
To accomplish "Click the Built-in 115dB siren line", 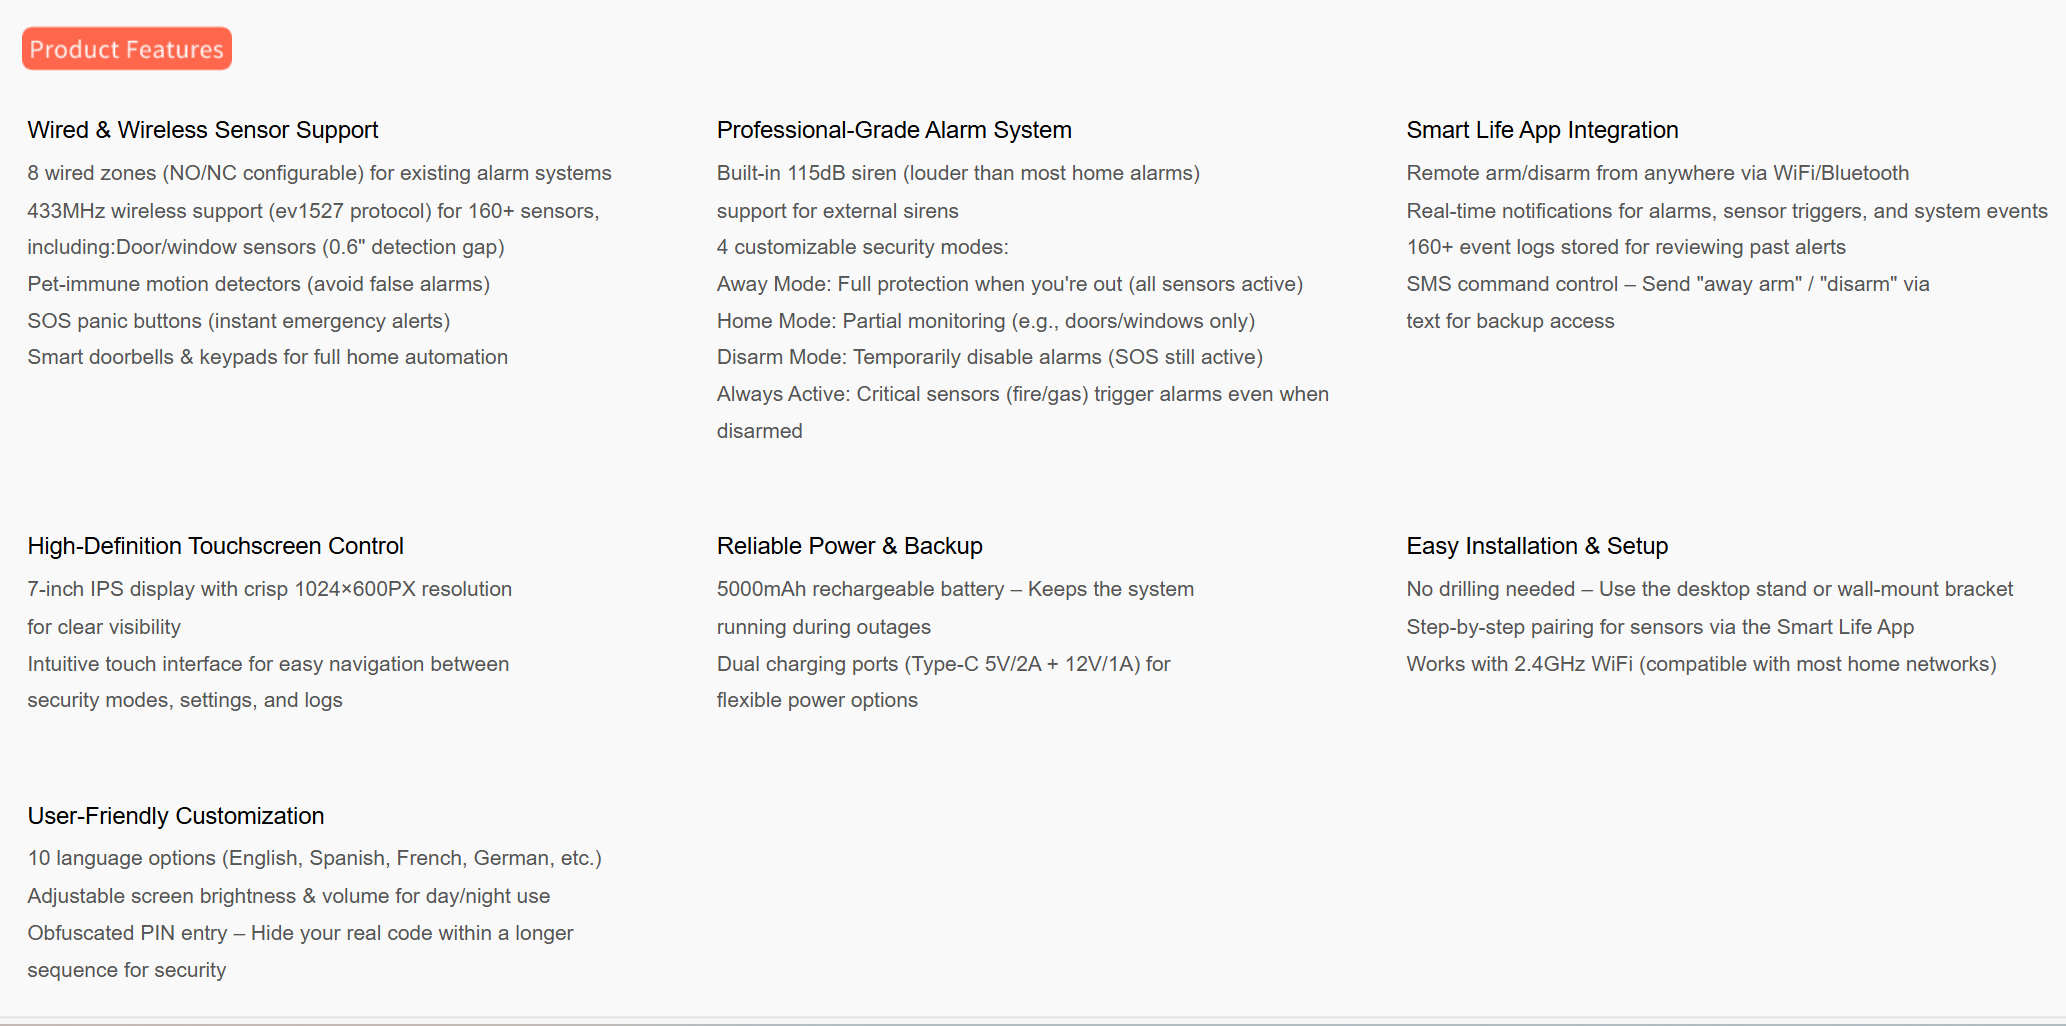I will click(x=958, y=173).
